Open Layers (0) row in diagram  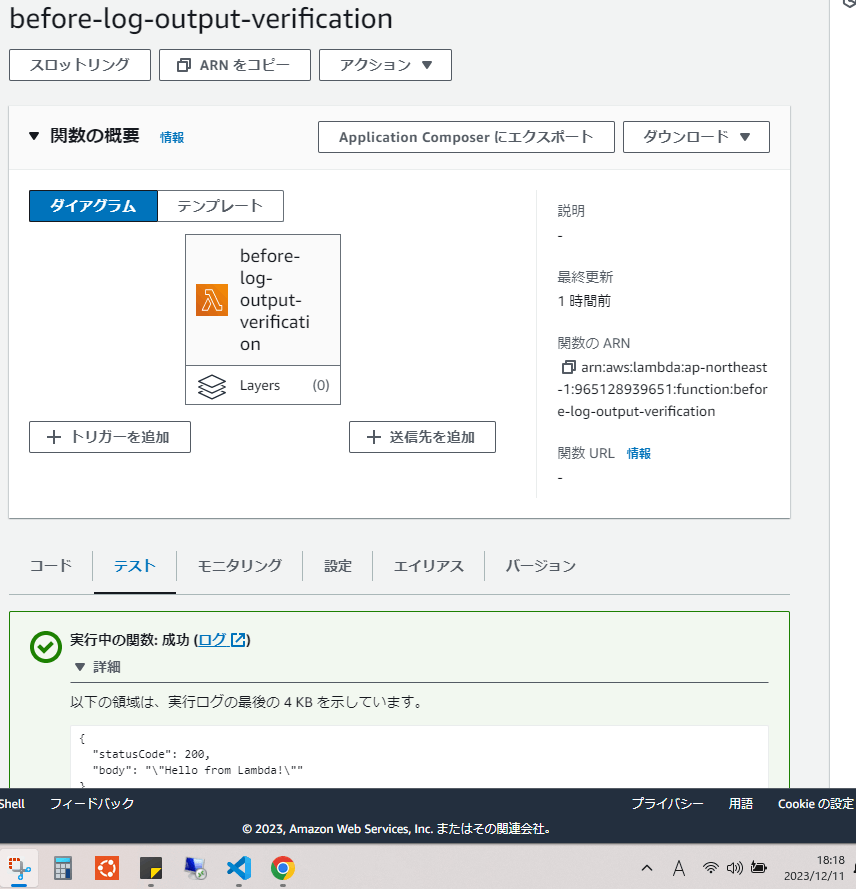(x=263, y=386)
